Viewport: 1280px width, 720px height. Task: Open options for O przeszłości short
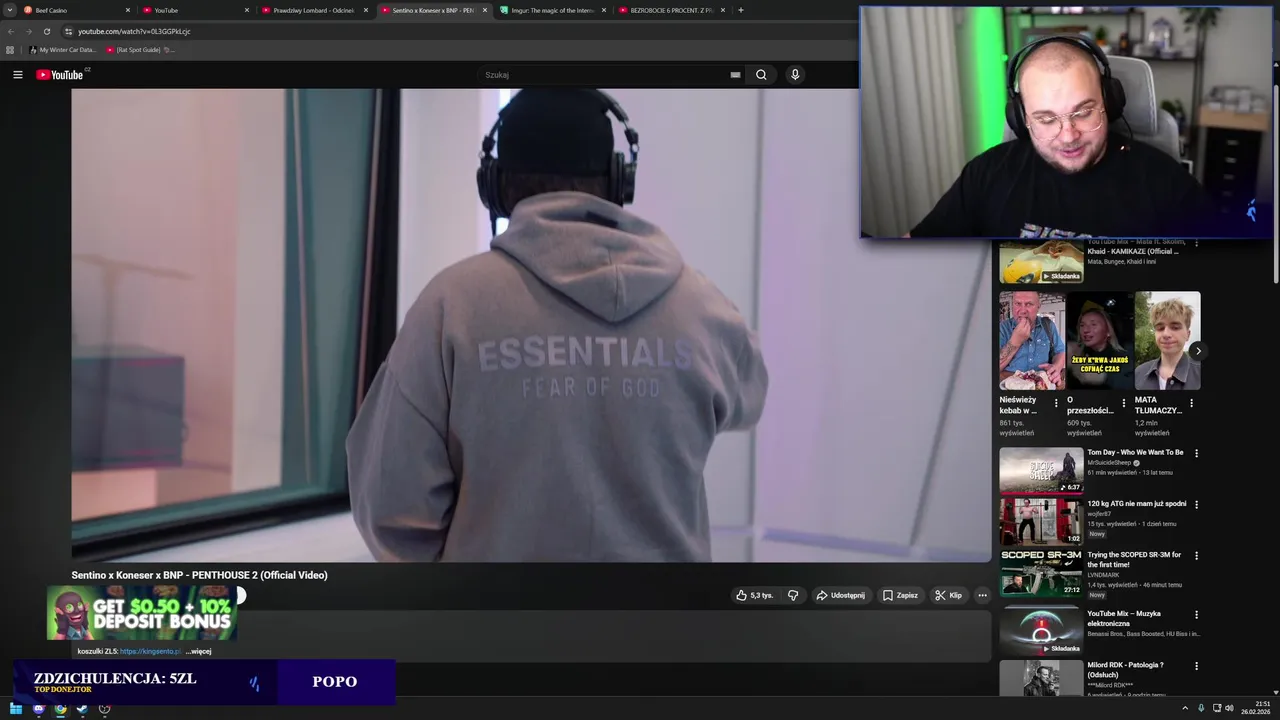click(x=1123, y=403)
